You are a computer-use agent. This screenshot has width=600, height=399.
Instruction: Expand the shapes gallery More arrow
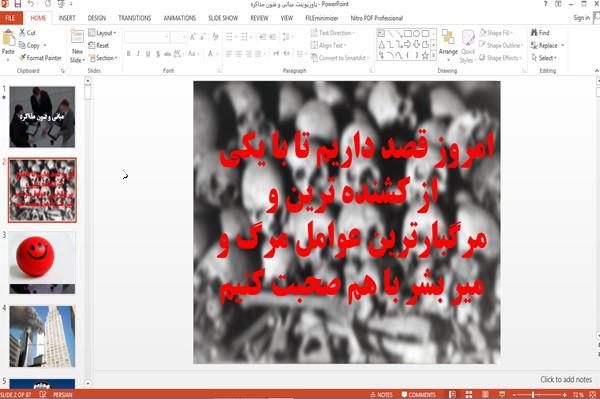point(434,55)
